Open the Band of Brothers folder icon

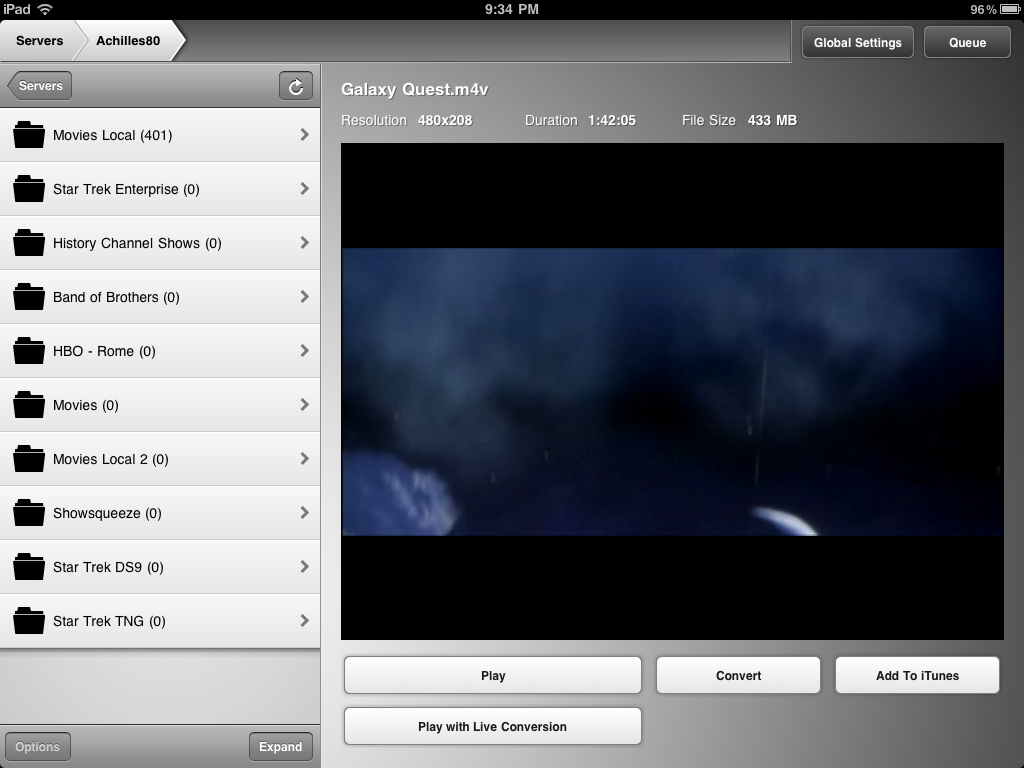[x=29, y=297]
